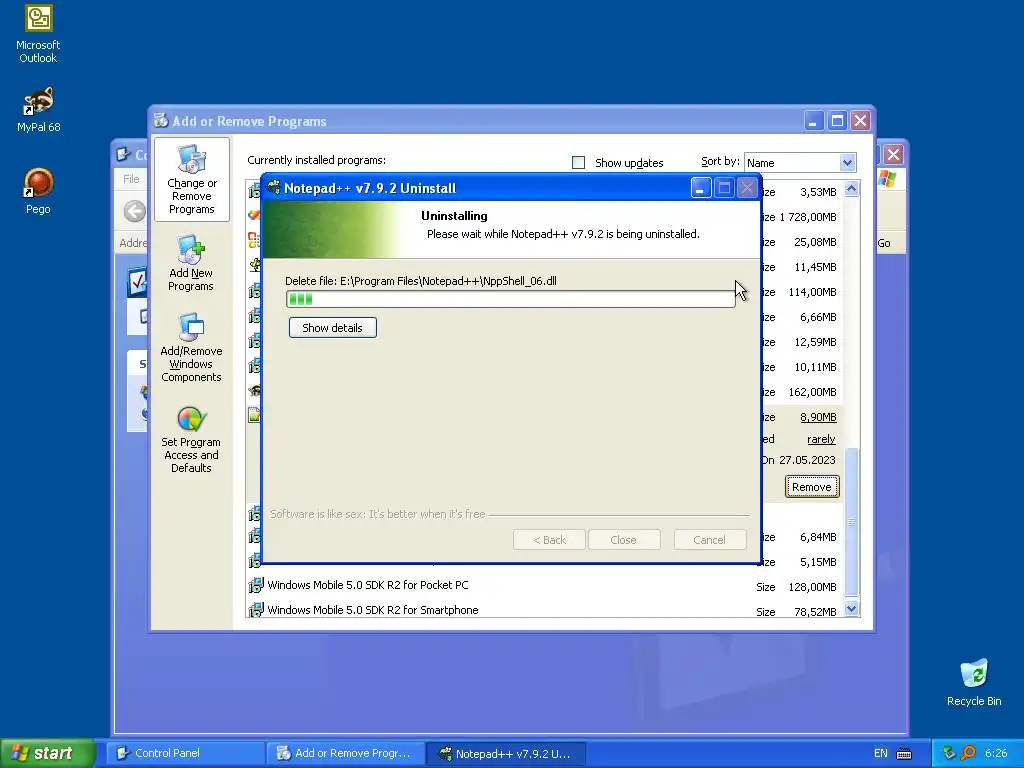Viewport: 1024px width, 768px height.
Task: Open File menu in Control Panel window
Action: [131, 179]
